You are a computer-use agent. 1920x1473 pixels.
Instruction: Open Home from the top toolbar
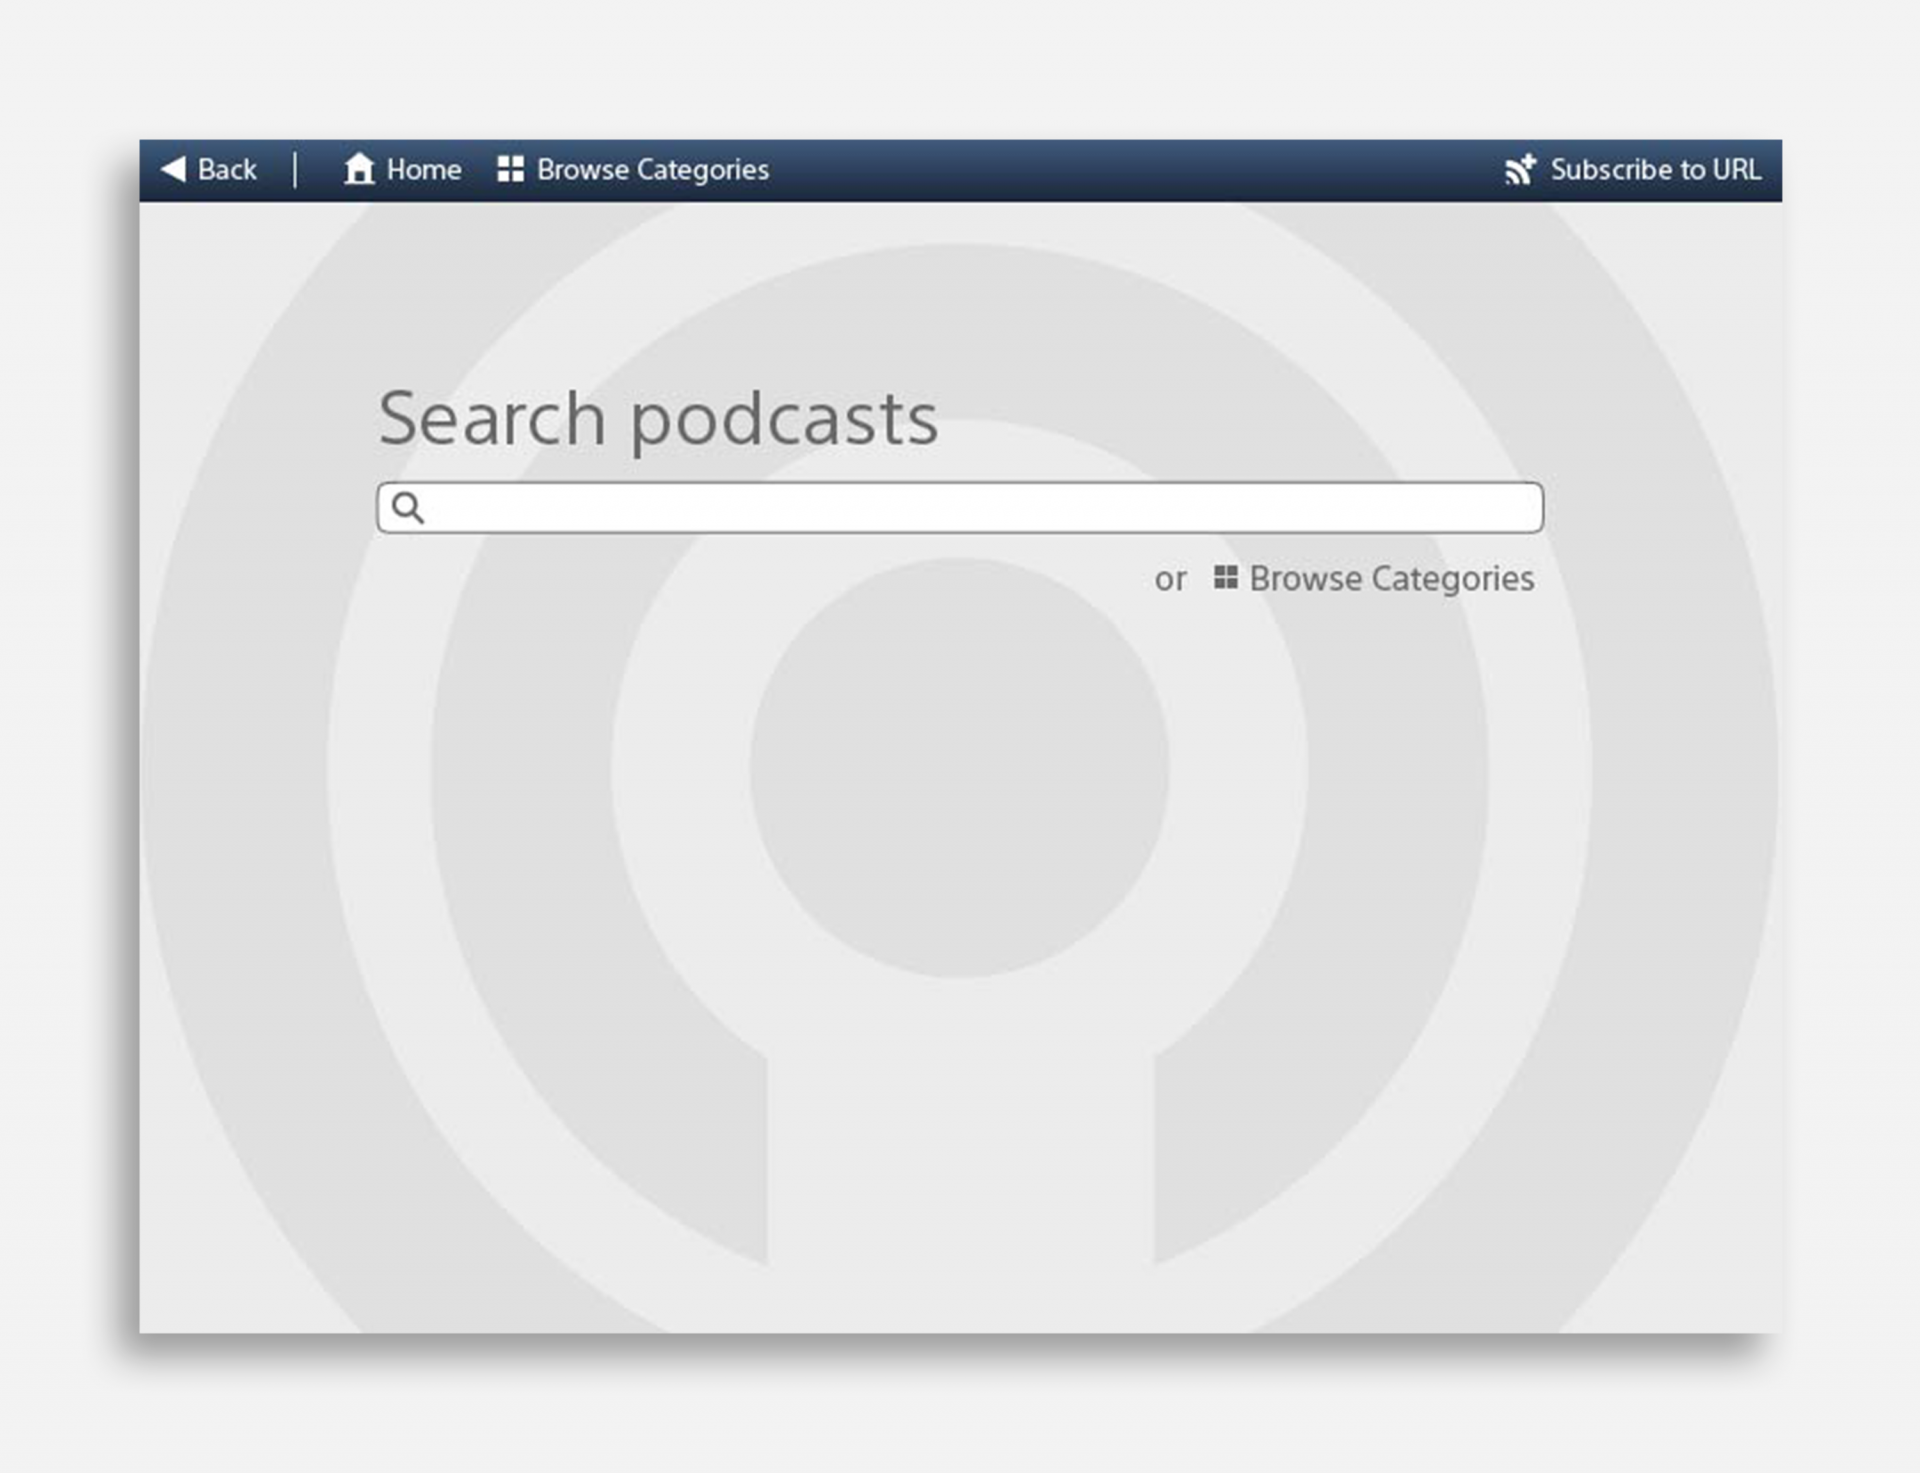(x=423, y=170)
